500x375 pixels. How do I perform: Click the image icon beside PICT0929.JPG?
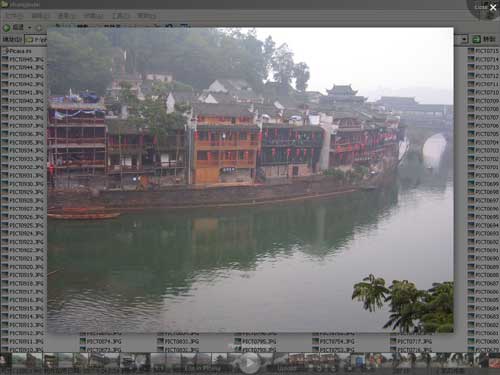click(5, 192)
